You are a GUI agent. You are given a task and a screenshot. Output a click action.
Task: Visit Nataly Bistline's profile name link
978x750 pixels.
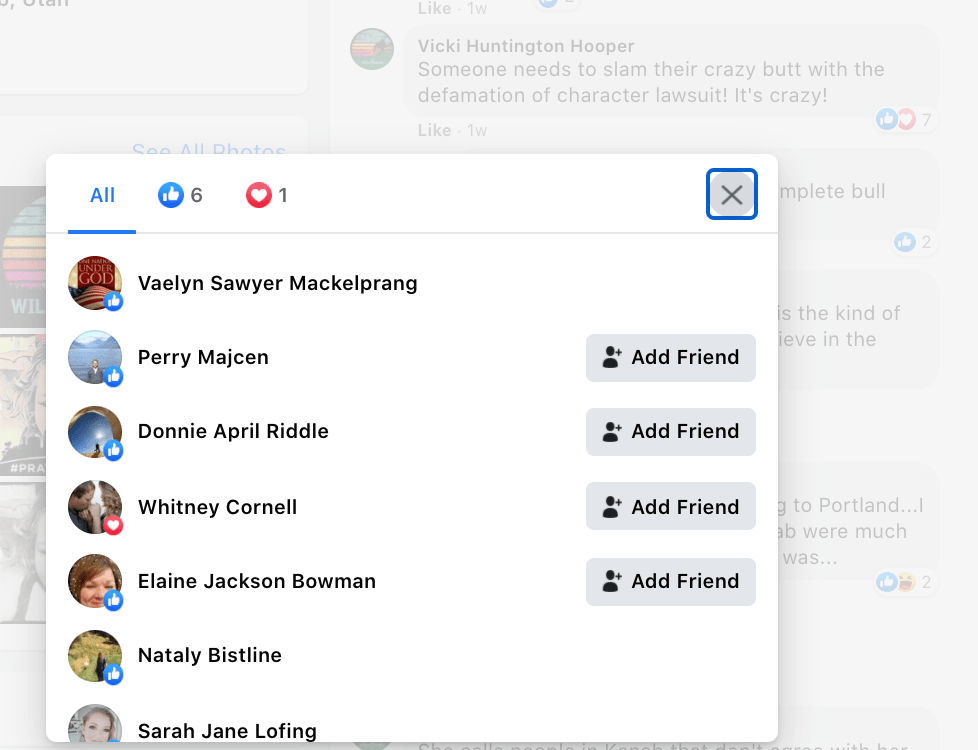click(x=209, y=655)
